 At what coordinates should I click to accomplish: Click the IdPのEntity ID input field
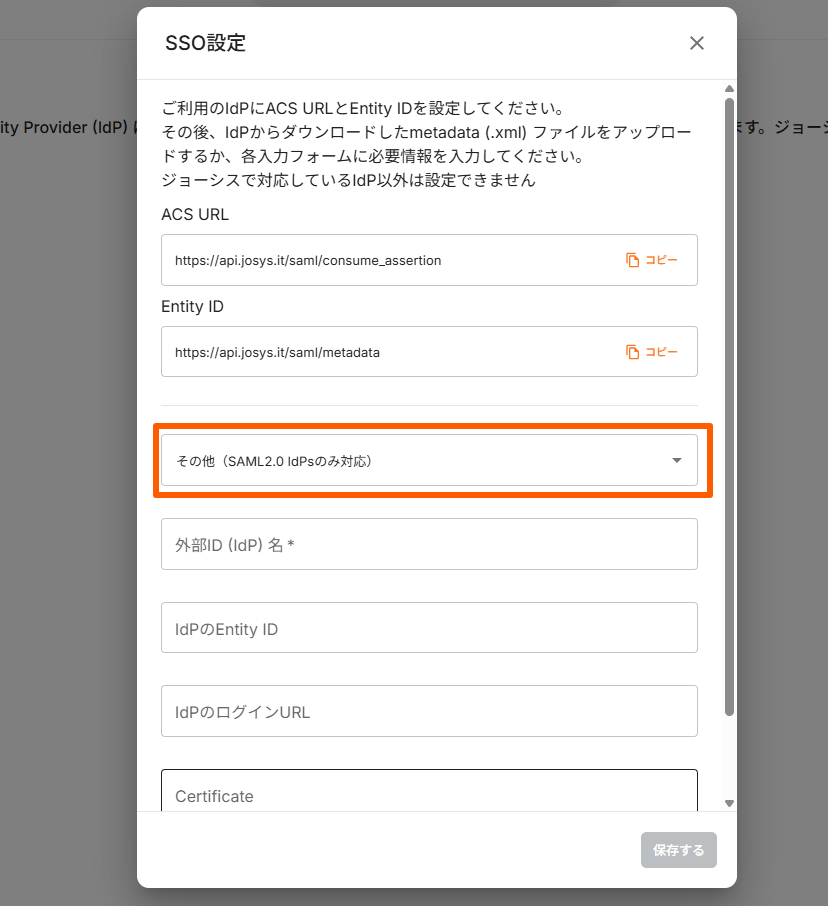click(428, 629)
